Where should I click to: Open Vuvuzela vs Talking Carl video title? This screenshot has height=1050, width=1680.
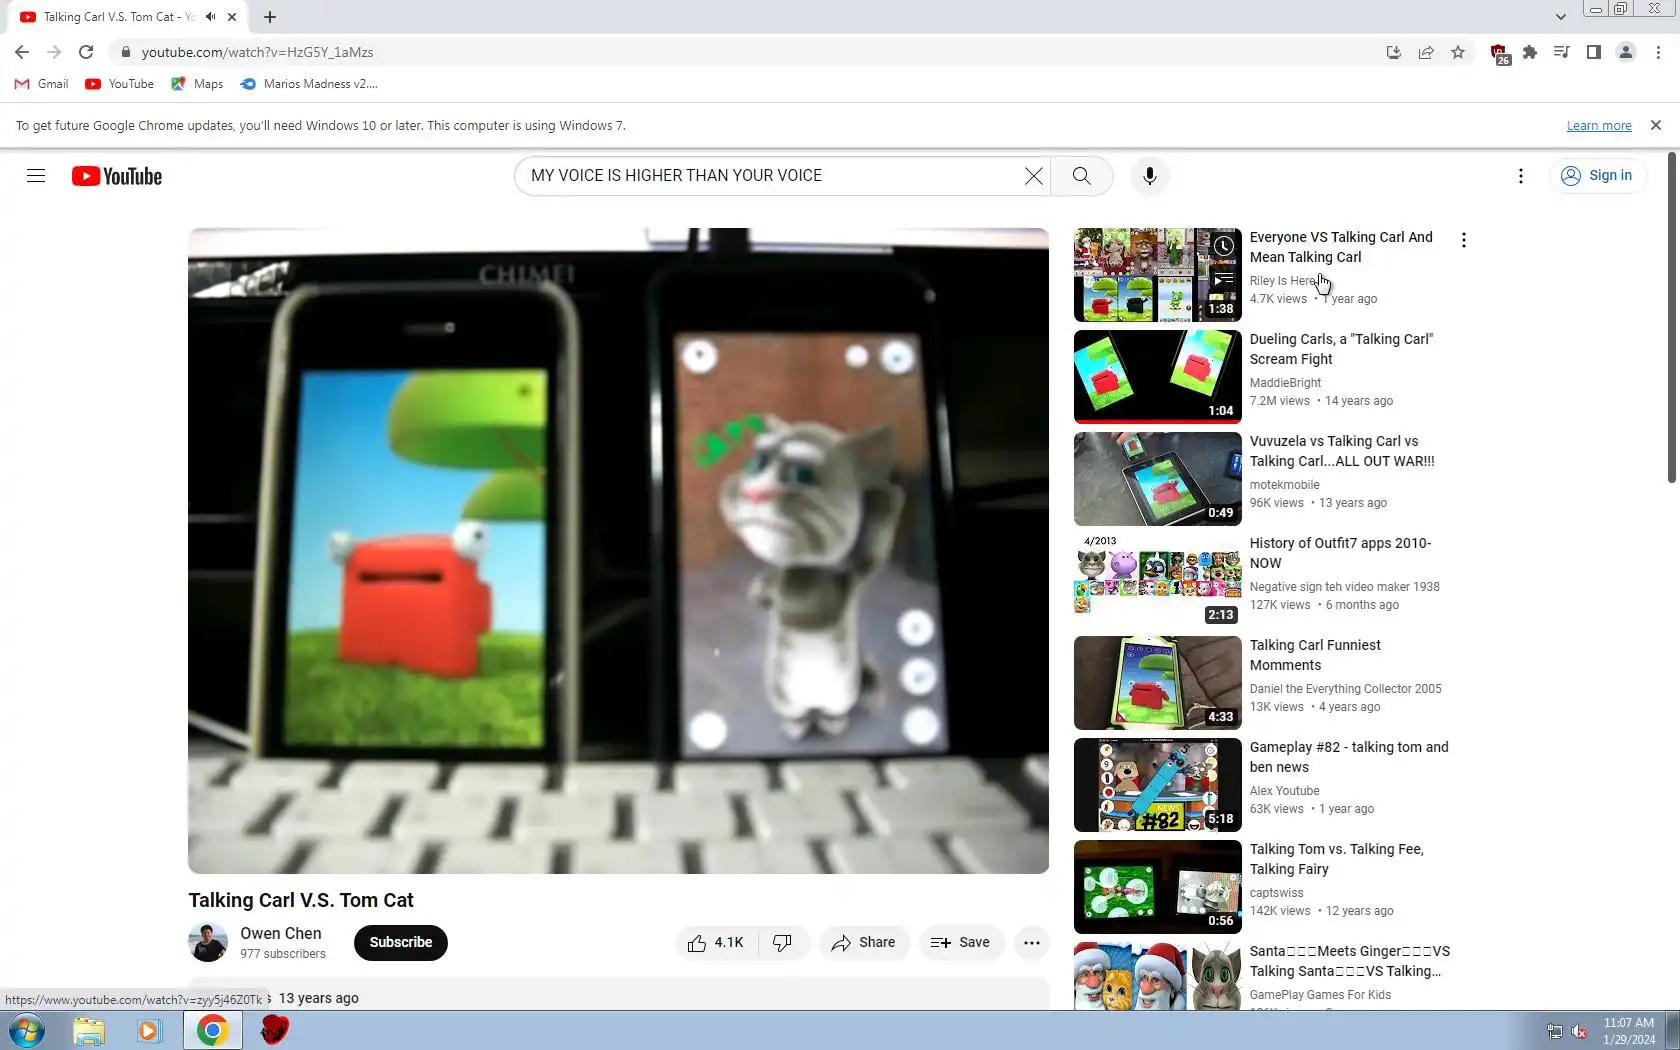tap(1342, 451)
